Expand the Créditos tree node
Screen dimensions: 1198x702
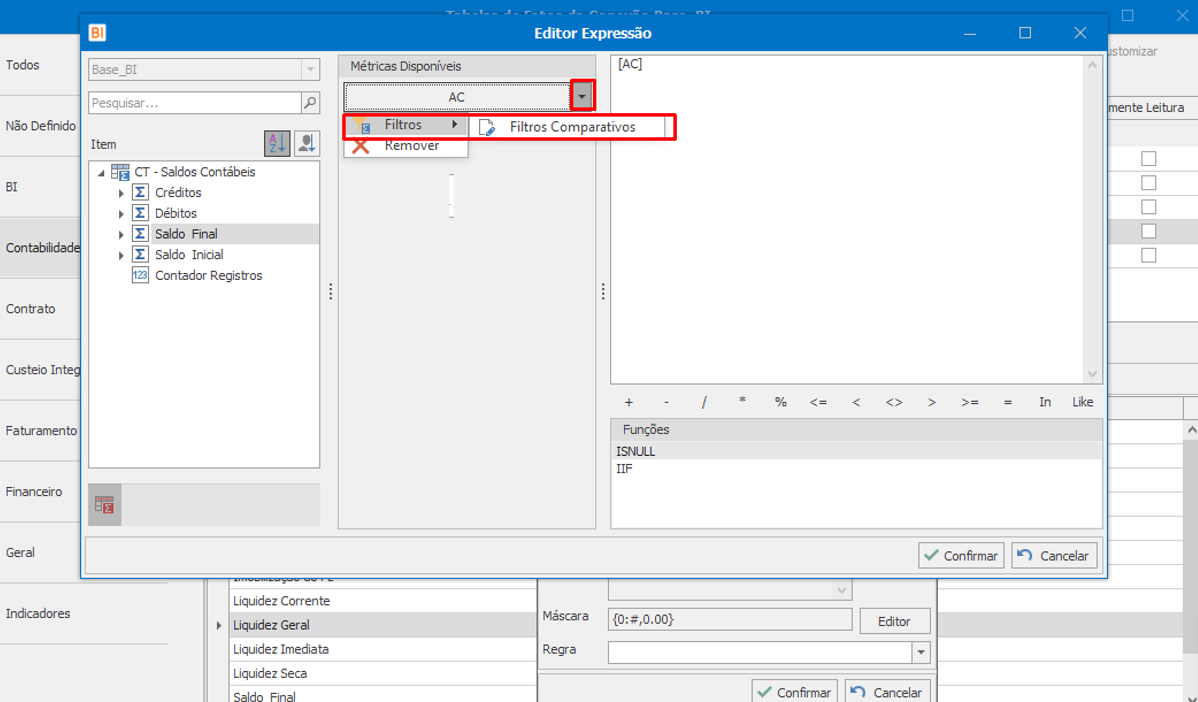[x=121, y=193]
